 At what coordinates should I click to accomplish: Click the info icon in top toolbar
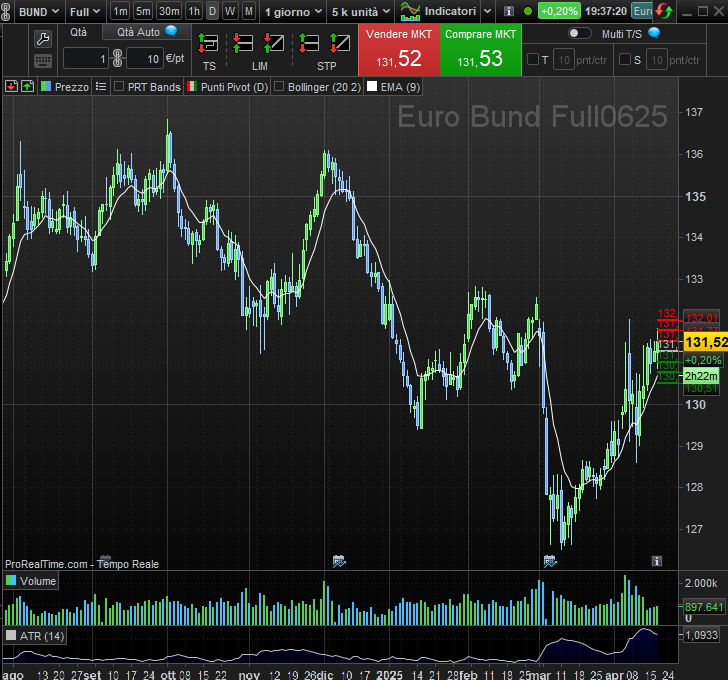509,11
